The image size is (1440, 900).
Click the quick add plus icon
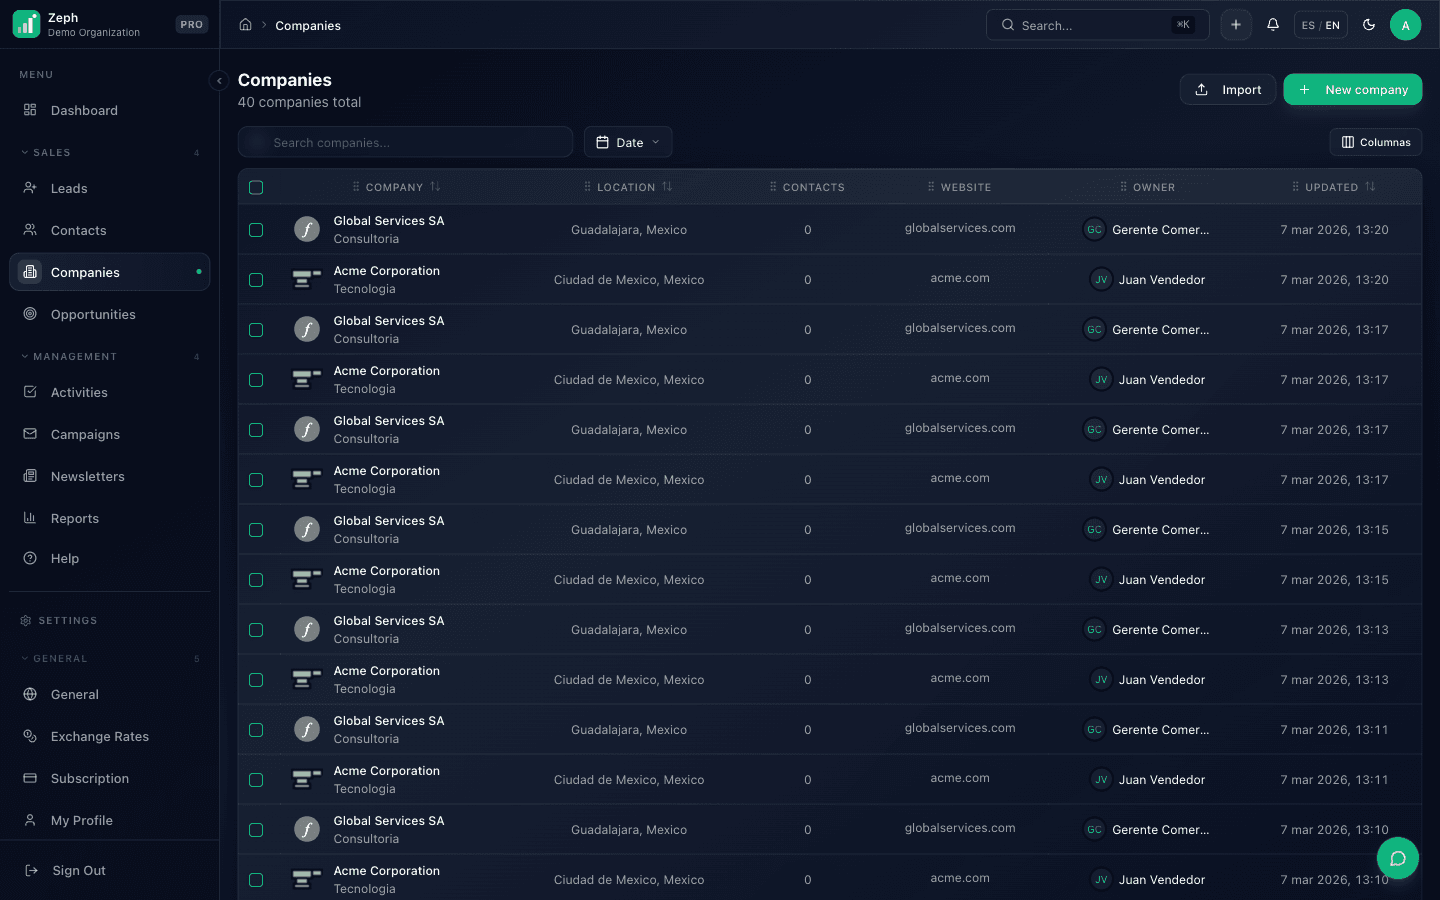pyautogui.click(x=1236, y=25)
